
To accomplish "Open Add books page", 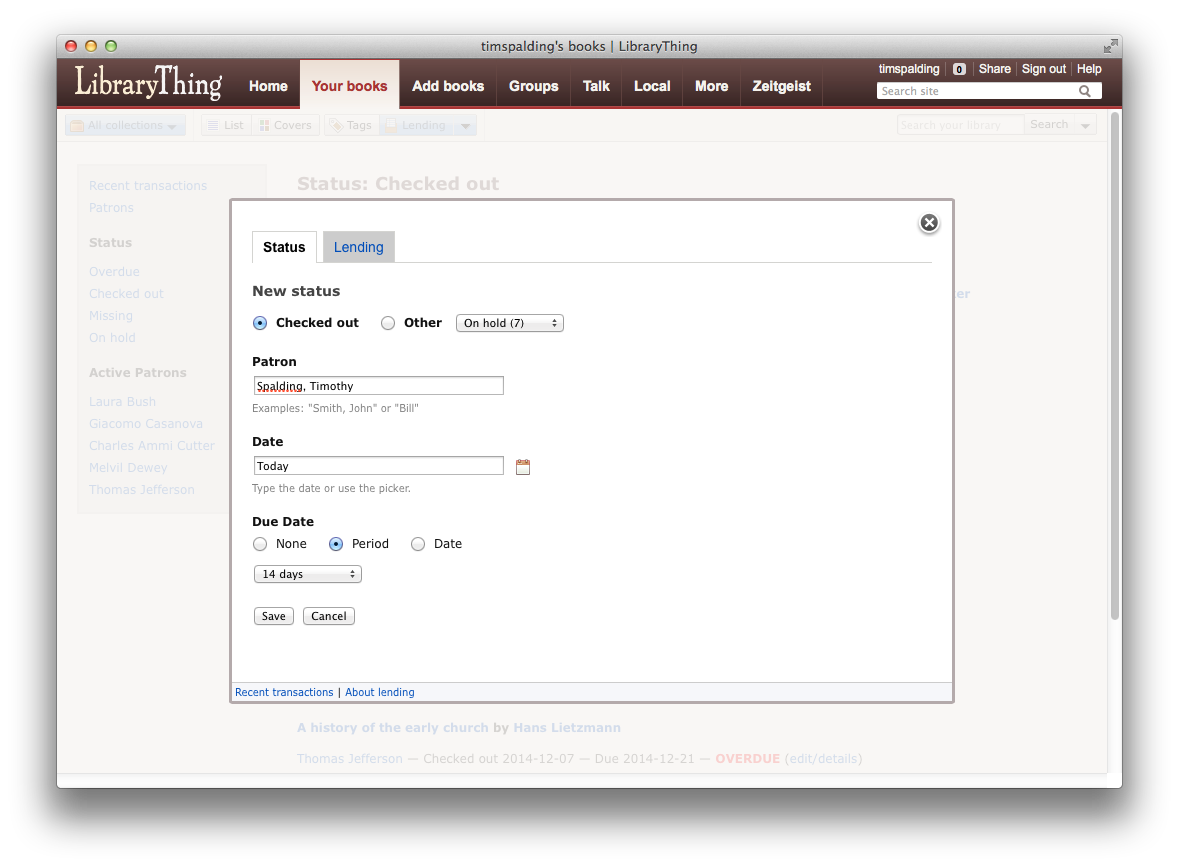I will click(448, 86).
